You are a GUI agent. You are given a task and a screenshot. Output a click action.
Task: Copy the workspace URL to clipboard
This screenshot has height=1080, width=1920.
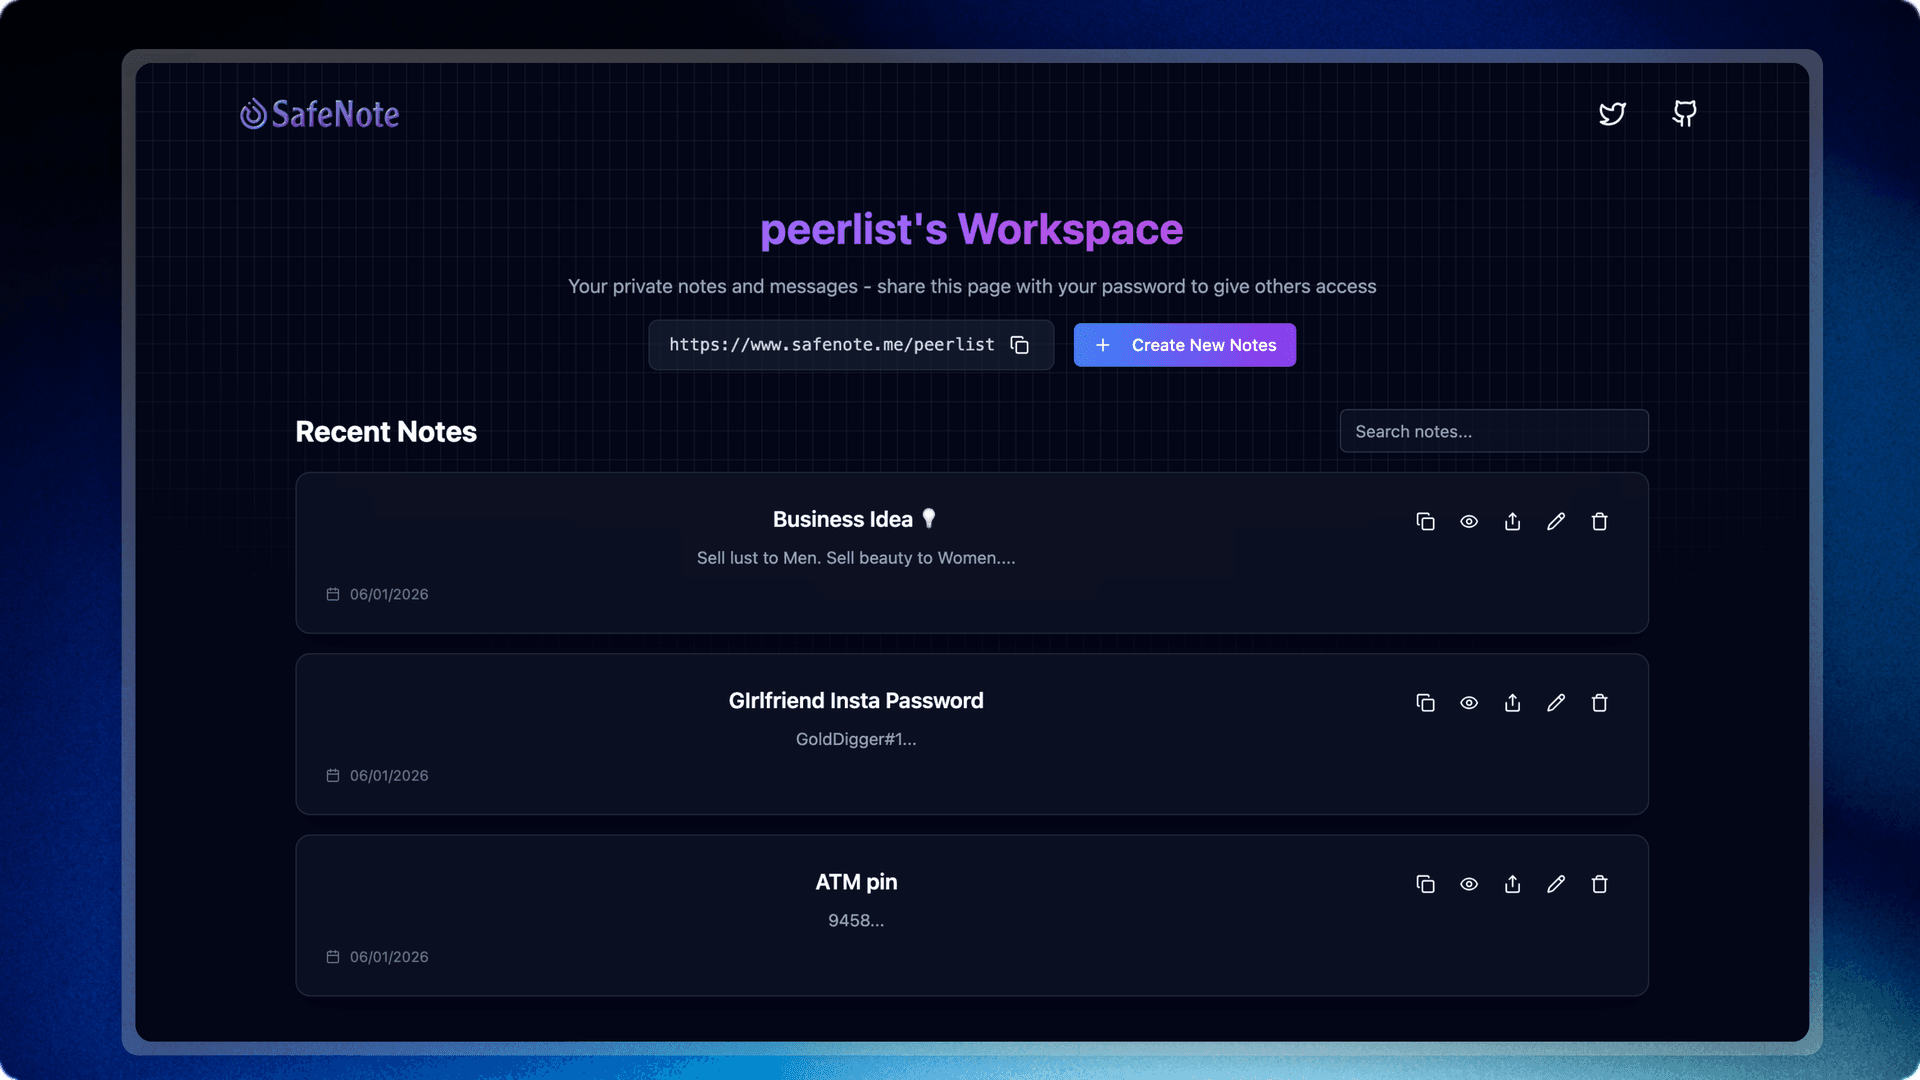coord(1019,344)
